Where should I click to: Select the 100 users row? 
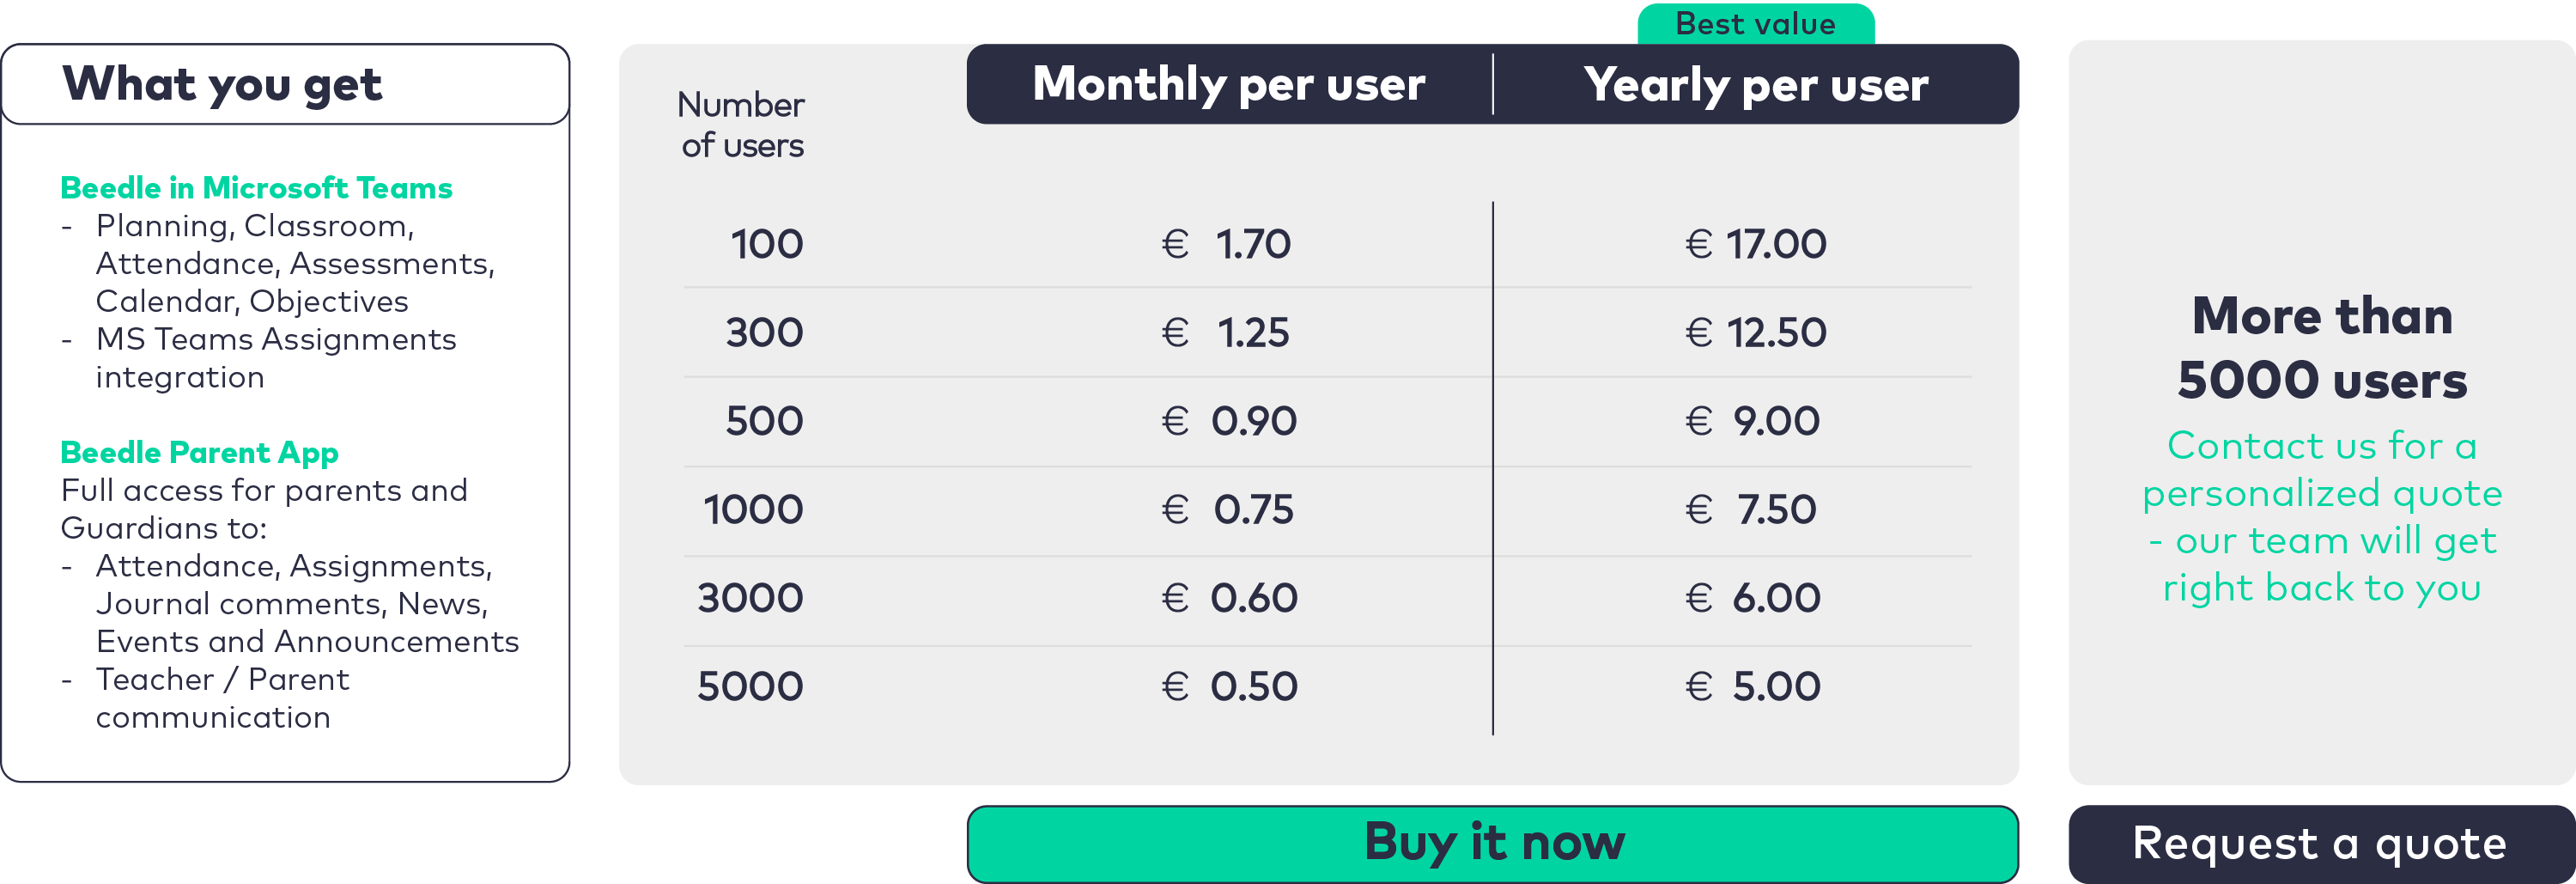point(766,244)
